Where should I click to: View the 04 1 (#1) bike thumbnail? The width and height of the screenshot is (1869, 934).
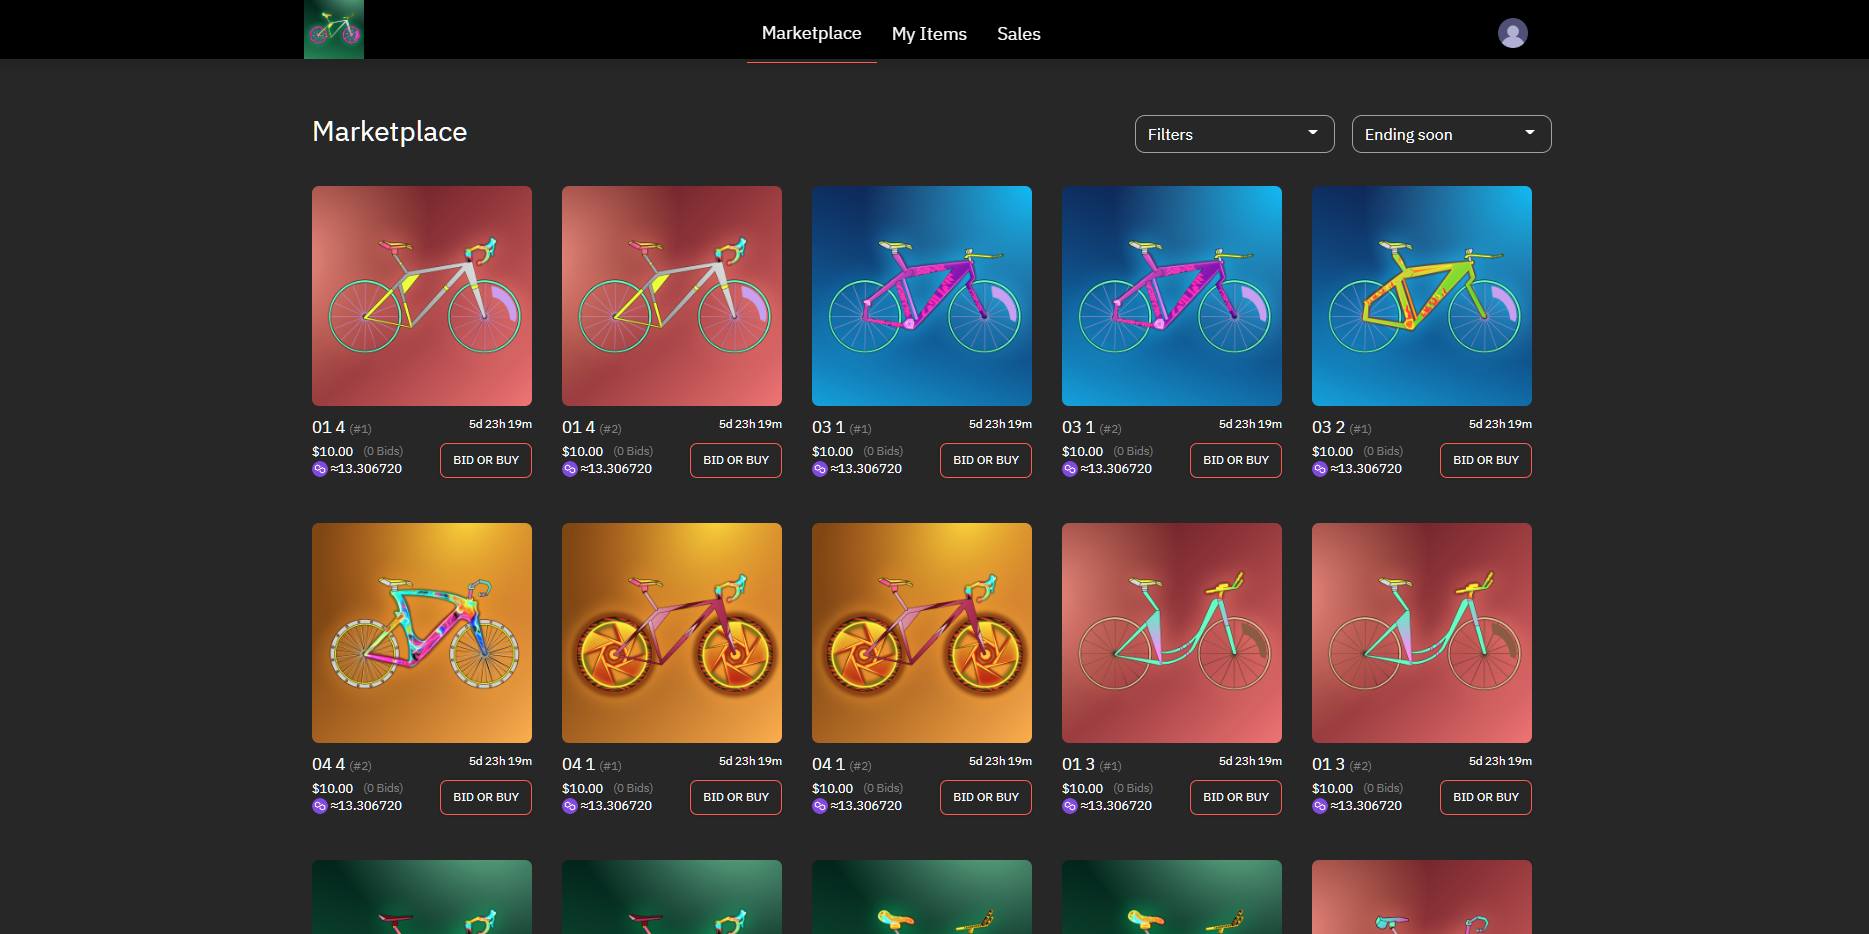pos(672,633)
